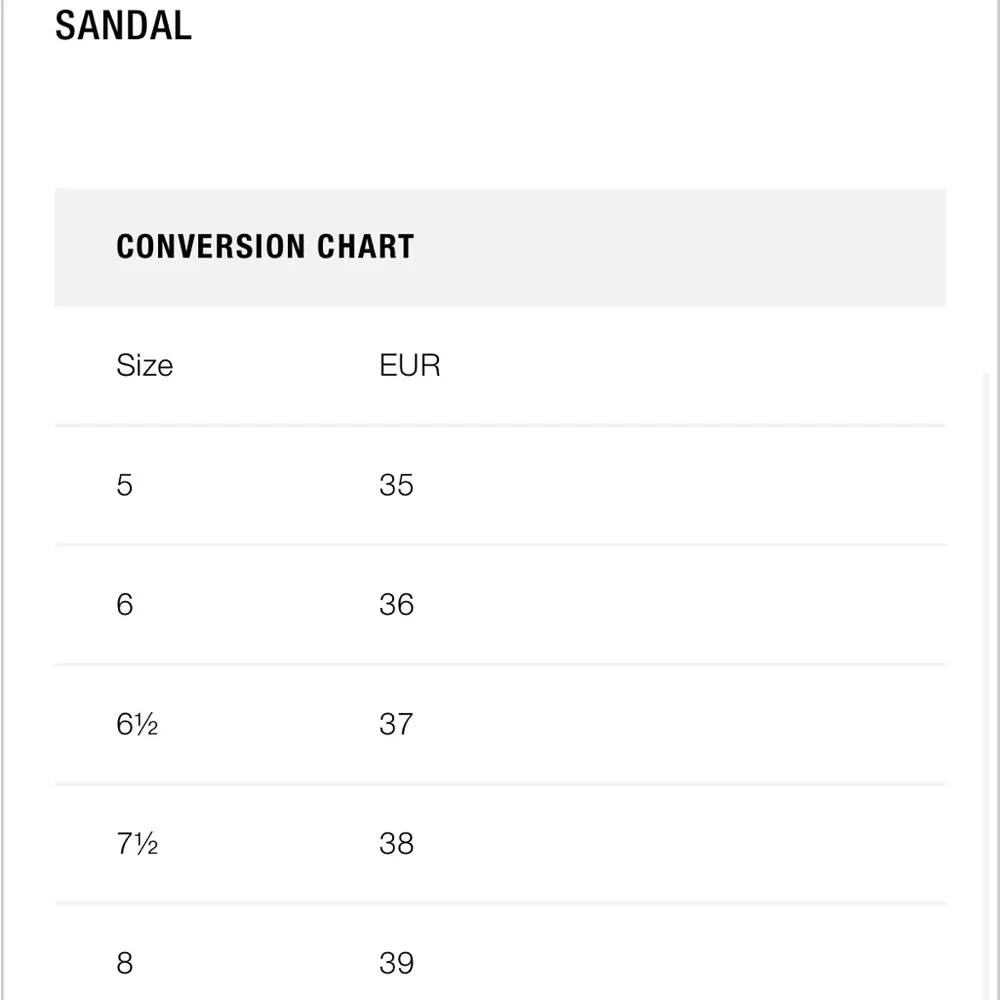This screenshot has height=1000, width=1000.
Task: Click the EUR 39 value
Action: click(396, 962)
